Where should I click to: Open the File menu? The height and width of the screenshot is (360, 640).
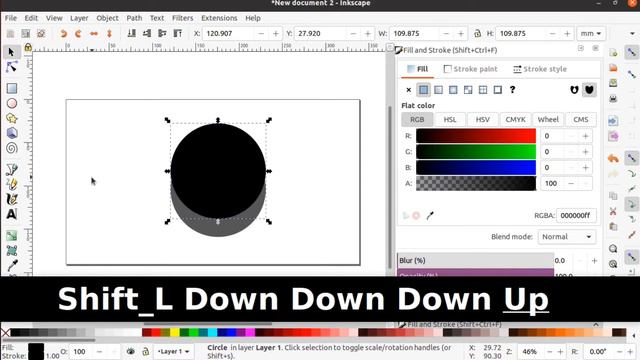(x=11, y=18)
